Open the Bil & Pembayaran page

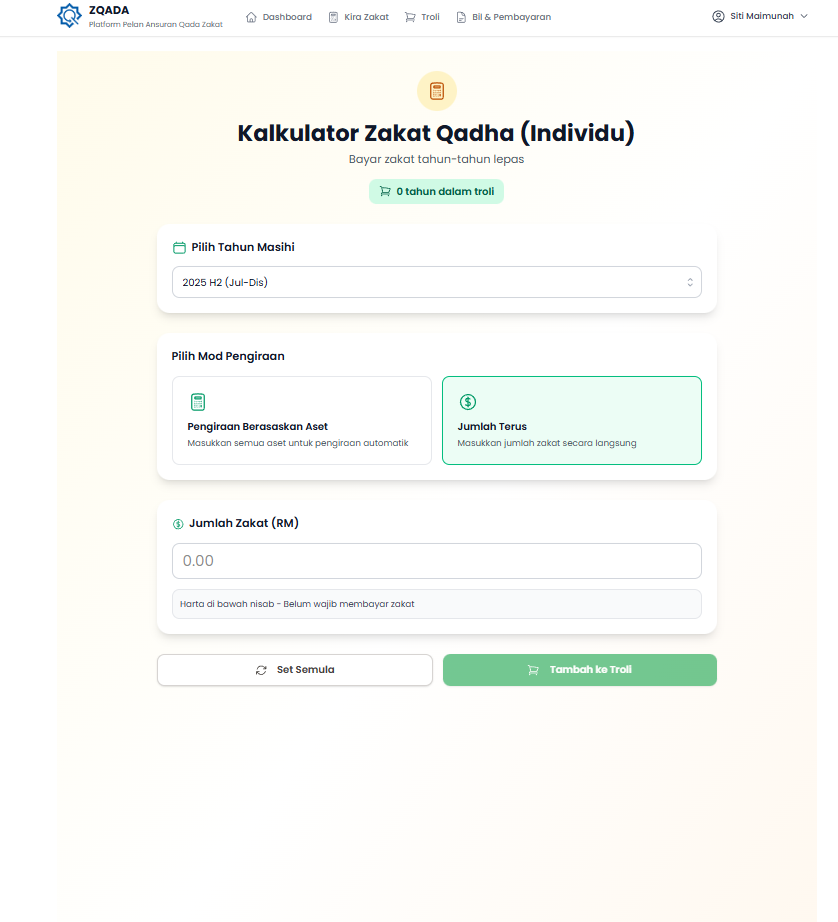[x=511, y=17]
